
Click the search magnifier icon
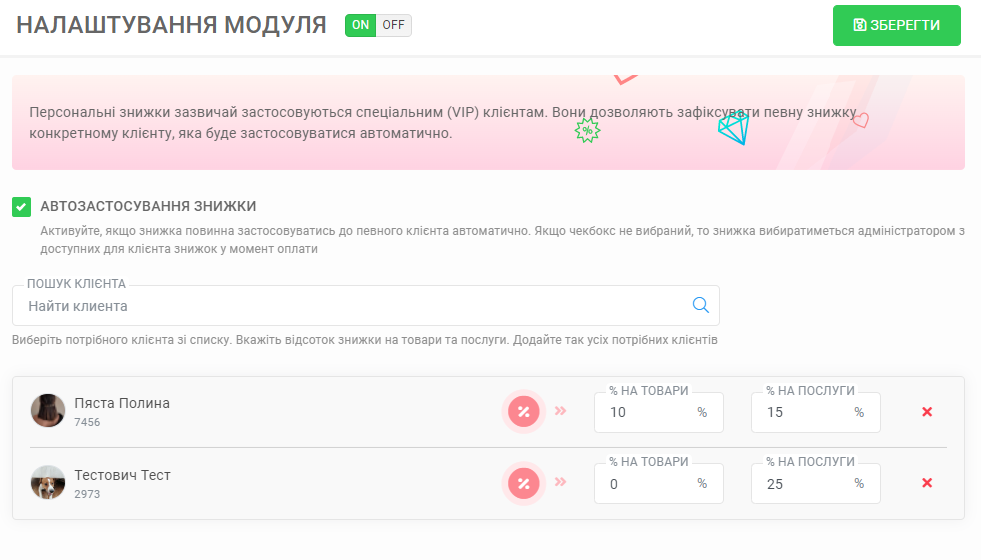click(x=701, y=305)
